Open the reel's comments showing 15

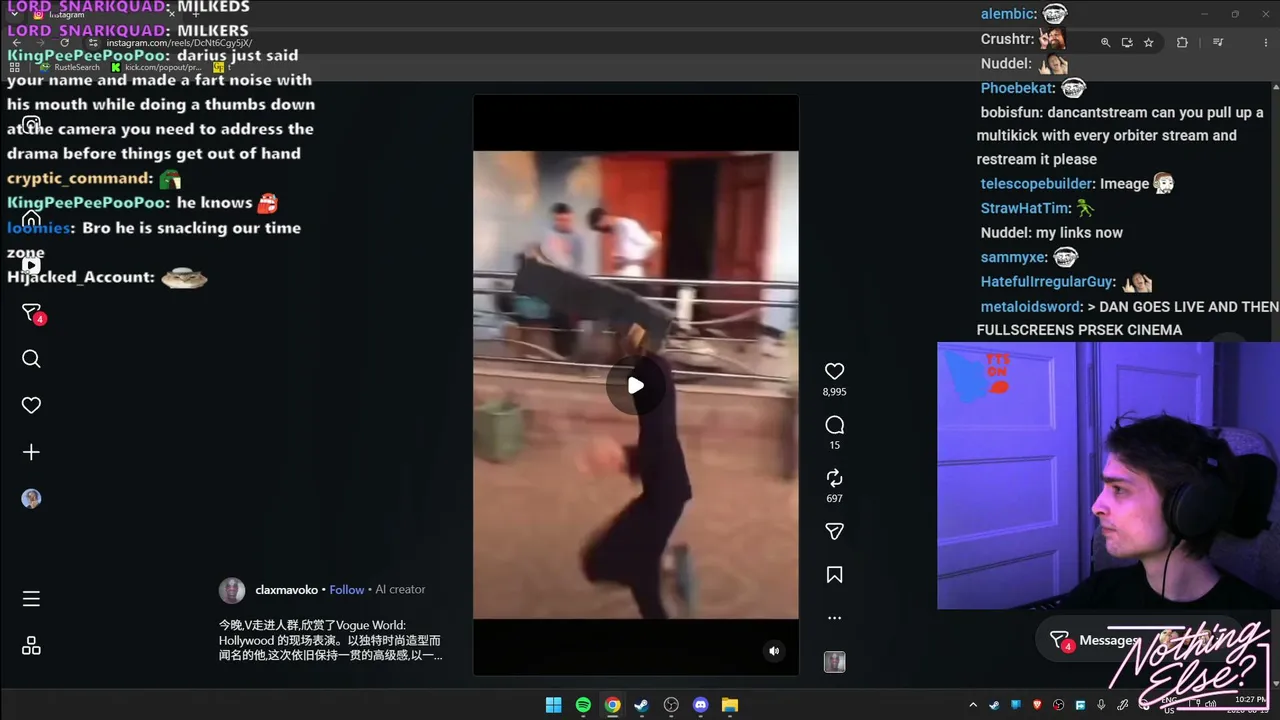click(x=834, y=425)
